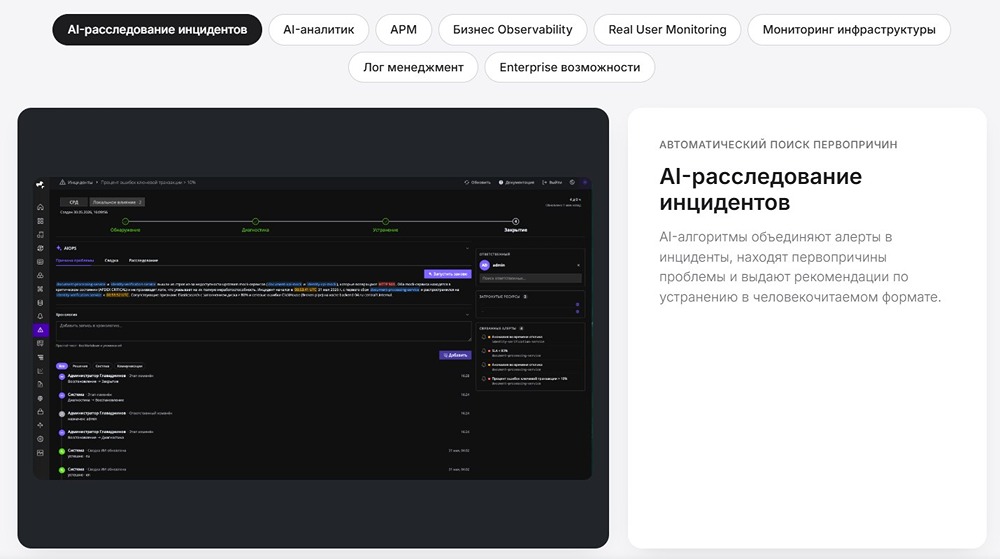Click the Устранение stage marker
The height and width of the screenshot is (559, 1000).
click(x=386, y=222)
